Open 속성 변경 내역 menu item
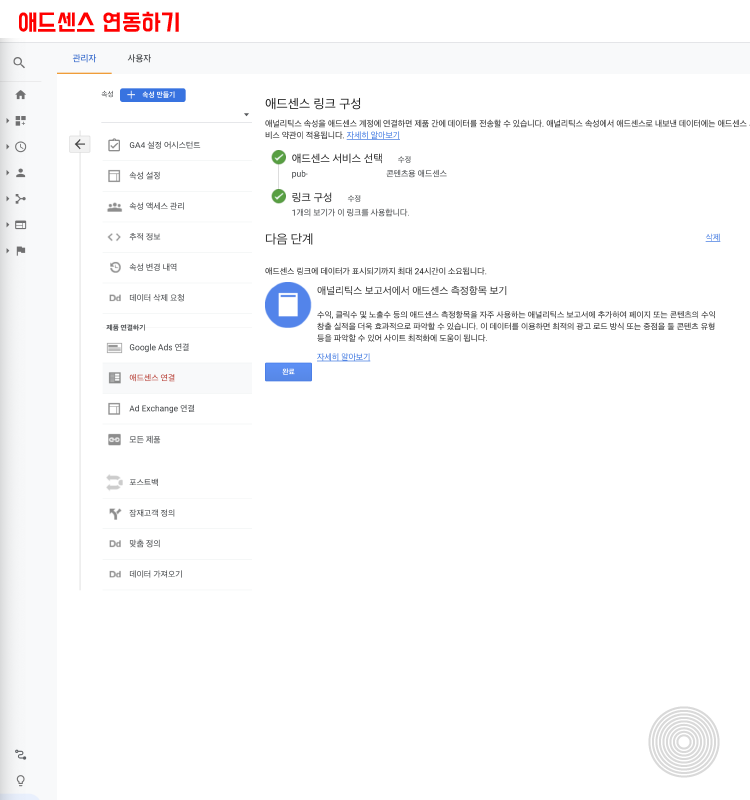 (177, 267)
